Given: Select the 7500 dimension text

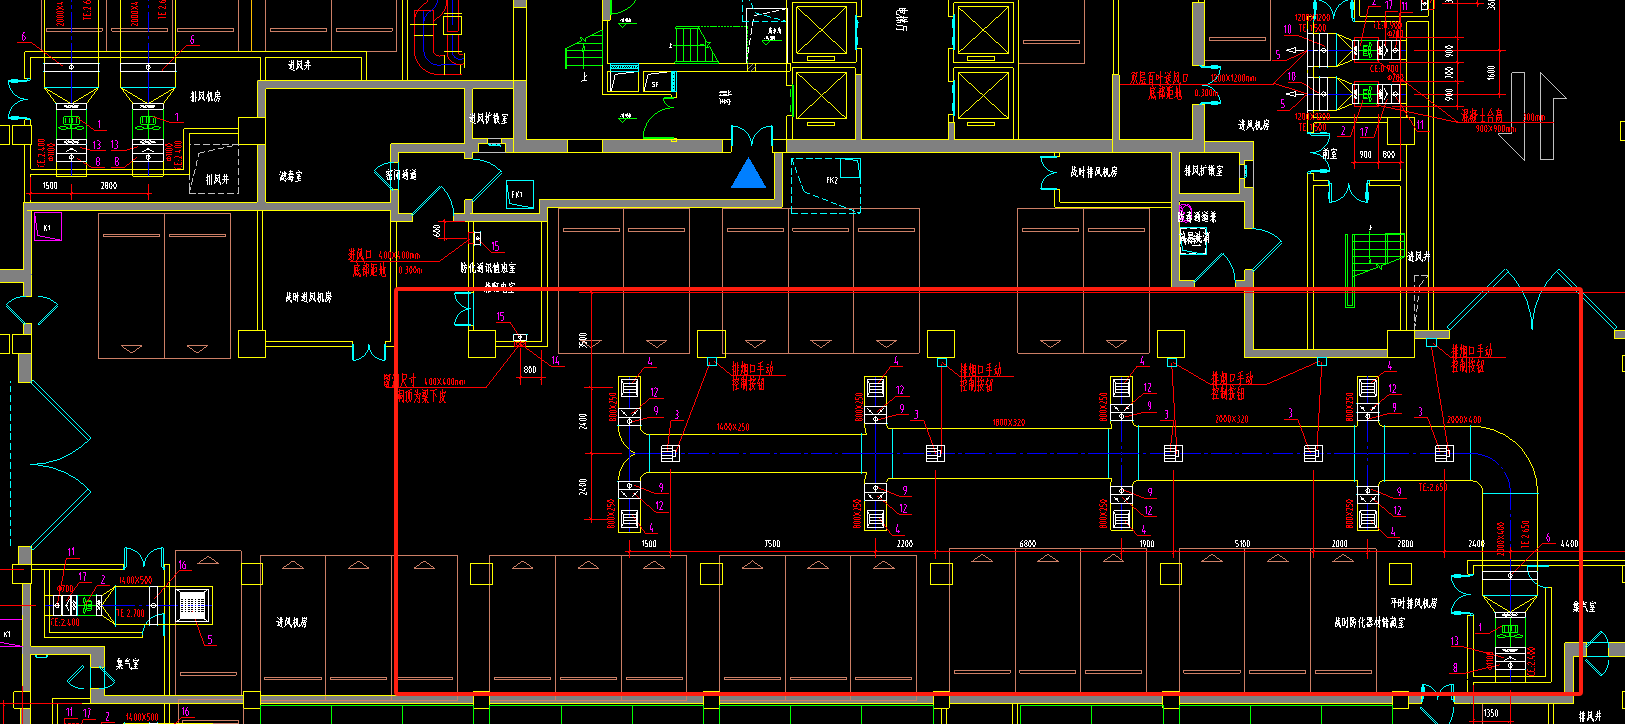Looking at the screenshot, I should (x=772, y=544).
